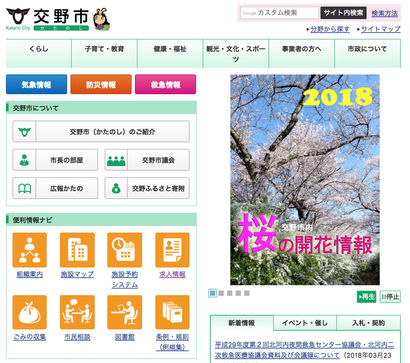Screen dimensions: 410x363
Task: Select the first slideshow indicator dot
Action: tap(212, 293)
